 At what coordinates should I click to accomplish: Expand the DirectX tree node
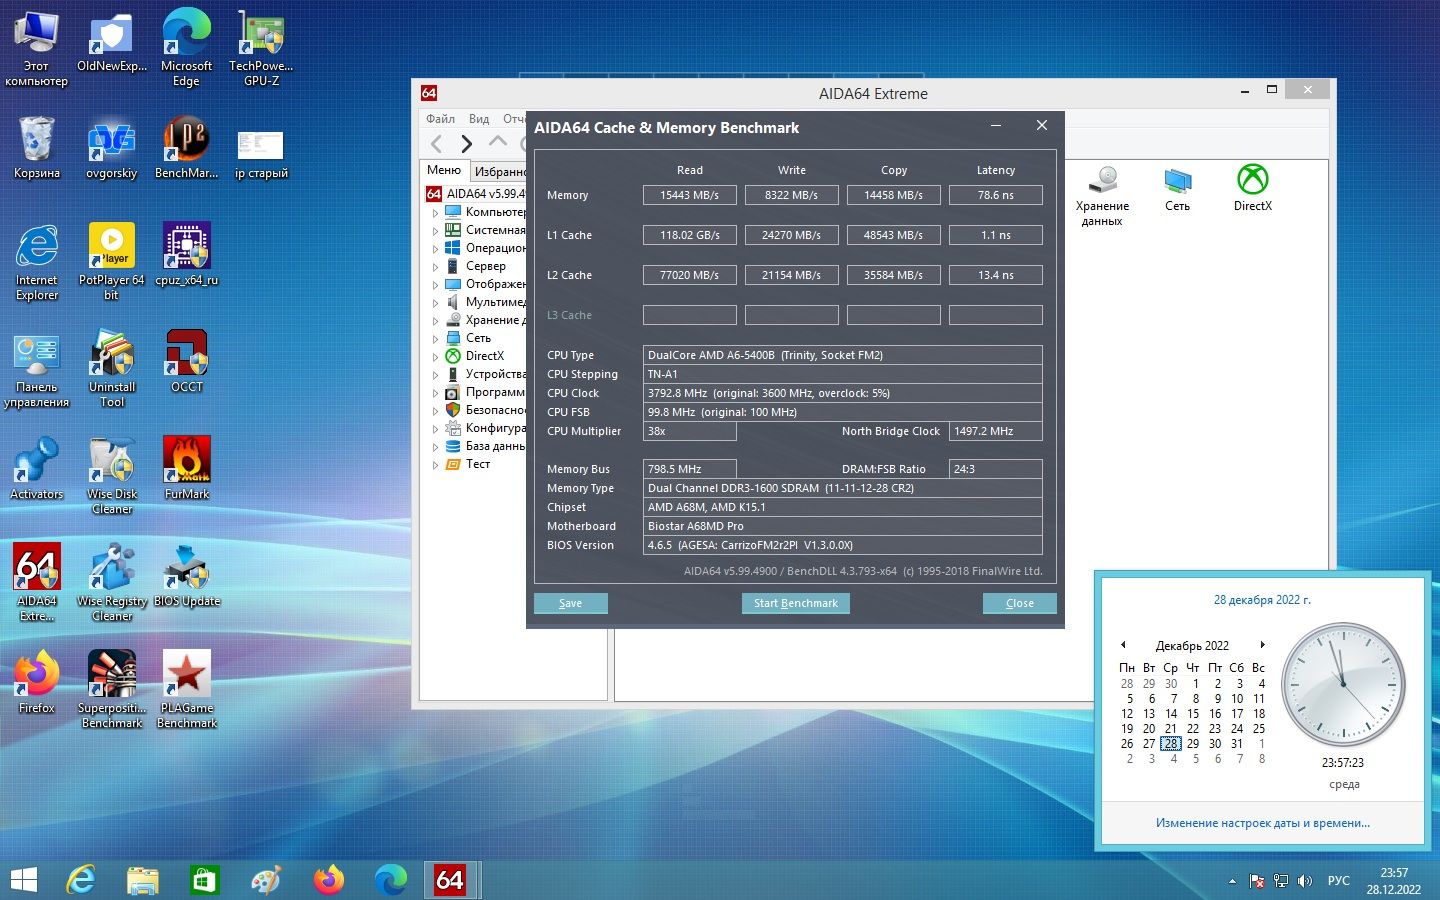coord(435,356)
